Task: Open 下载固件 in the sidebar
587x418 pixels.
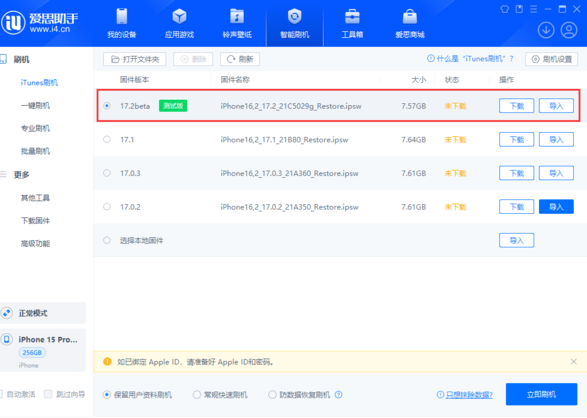Action: (x=35, y=220)
